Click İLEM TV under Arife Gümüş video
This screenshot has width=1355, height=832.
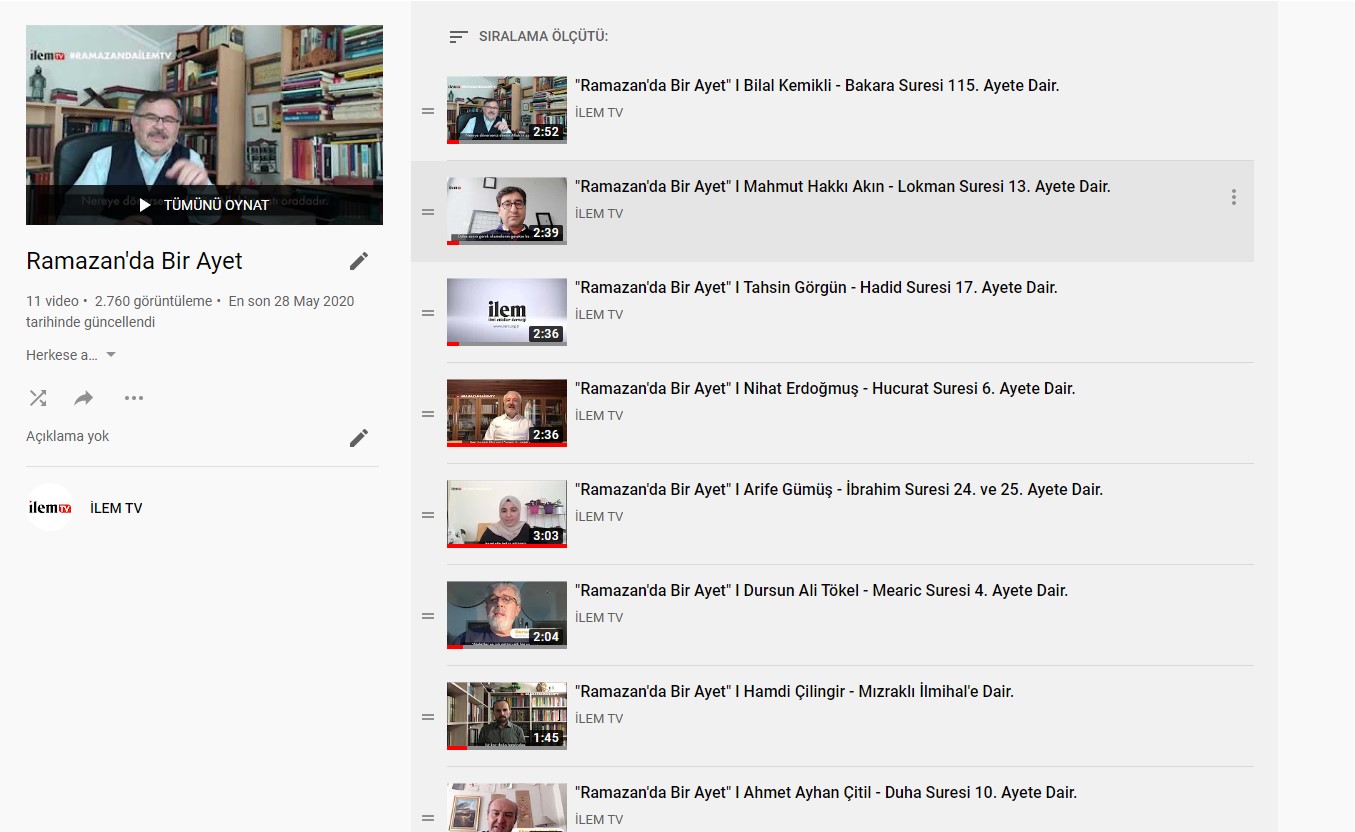(599, 517)
